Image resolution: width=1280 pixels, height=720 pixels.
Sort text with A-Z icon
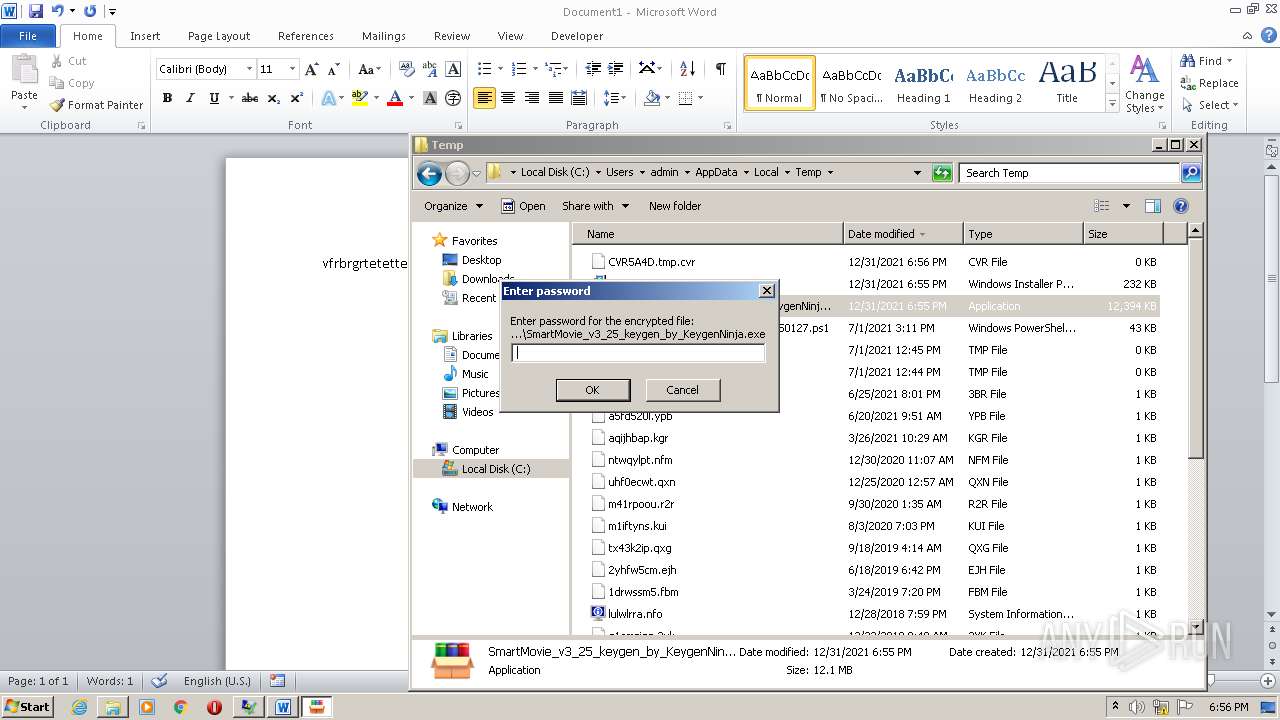pos(687,69)
